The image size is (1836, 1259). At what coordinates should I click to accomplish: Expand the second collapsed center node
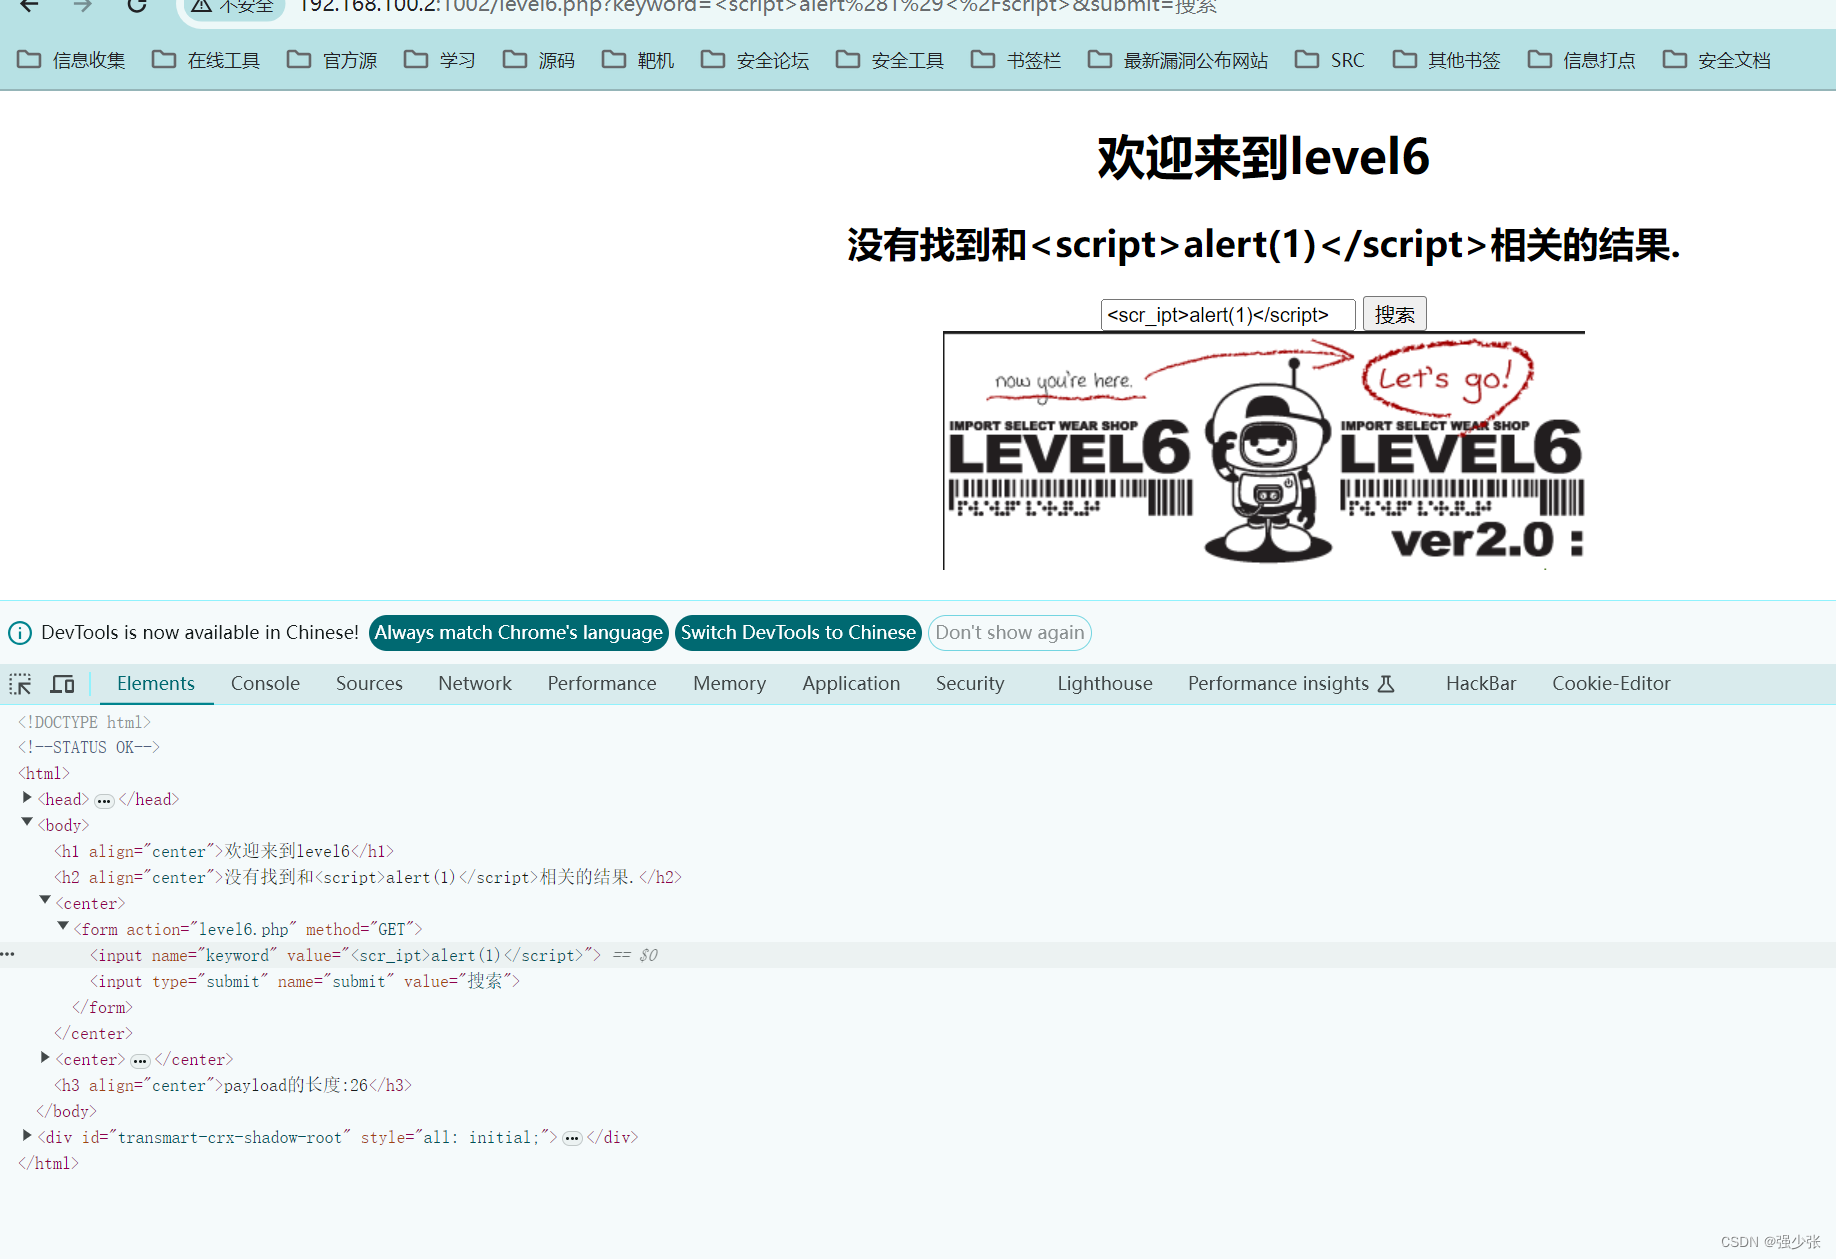tap(45, 1057)
